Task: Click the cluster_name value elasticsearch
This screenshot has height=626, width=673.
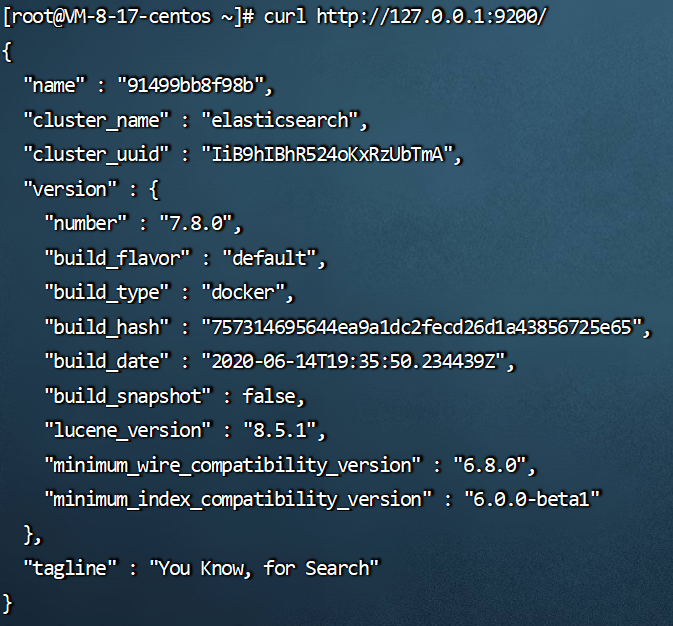Action: pos(284,121)
